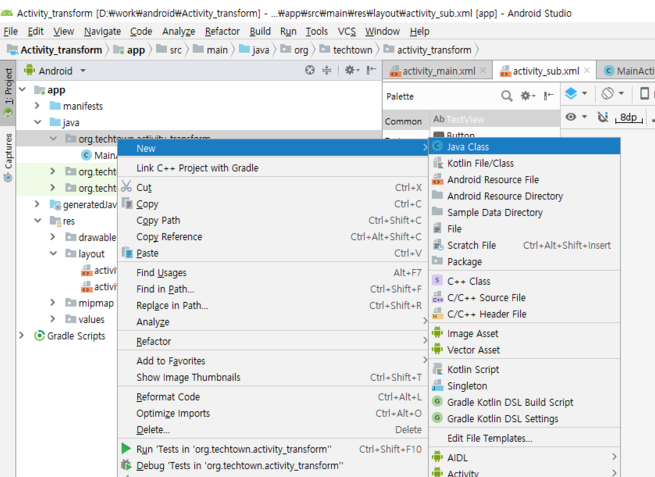The width and height of the screenshot is (655, 477).
Task: Collapse the res folder
Action: point(38,221)
